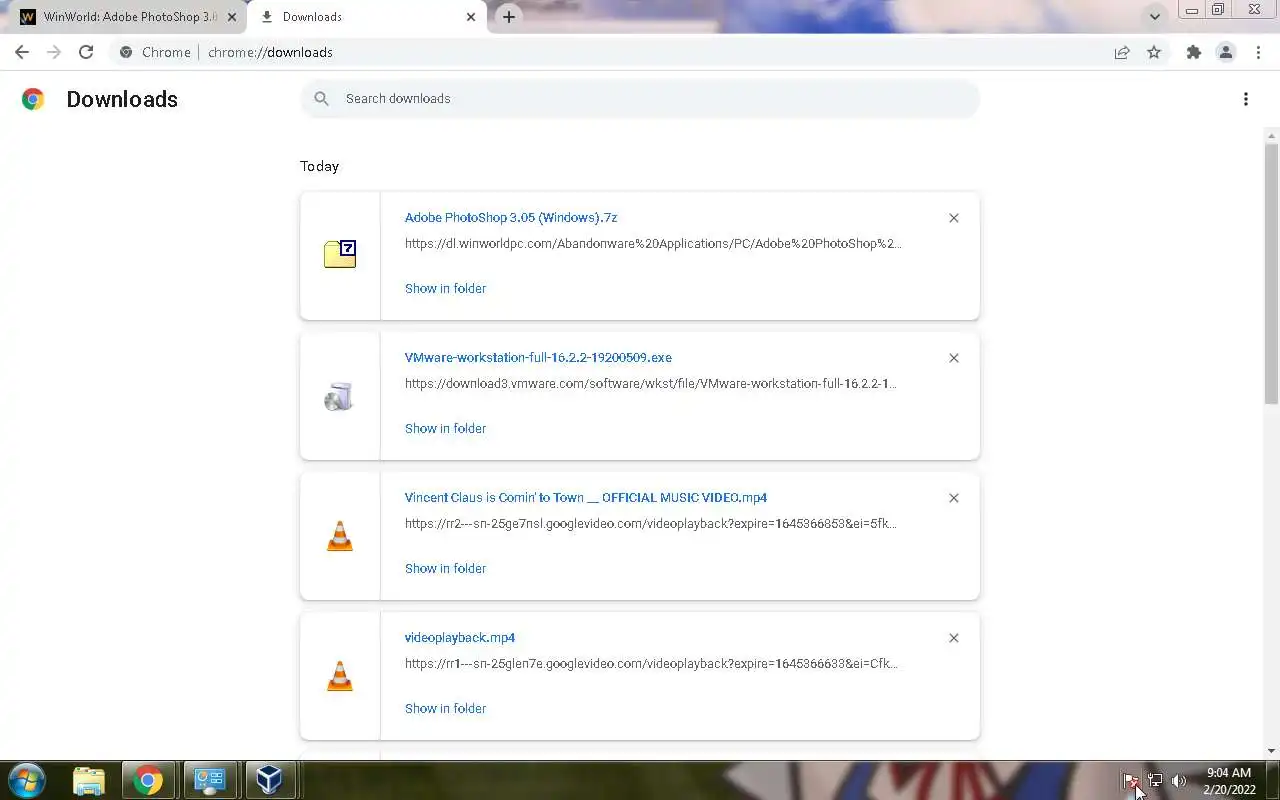Open a new tab with plus button
Viewport: 1280px width, 800px height.
tap(508, 16)
